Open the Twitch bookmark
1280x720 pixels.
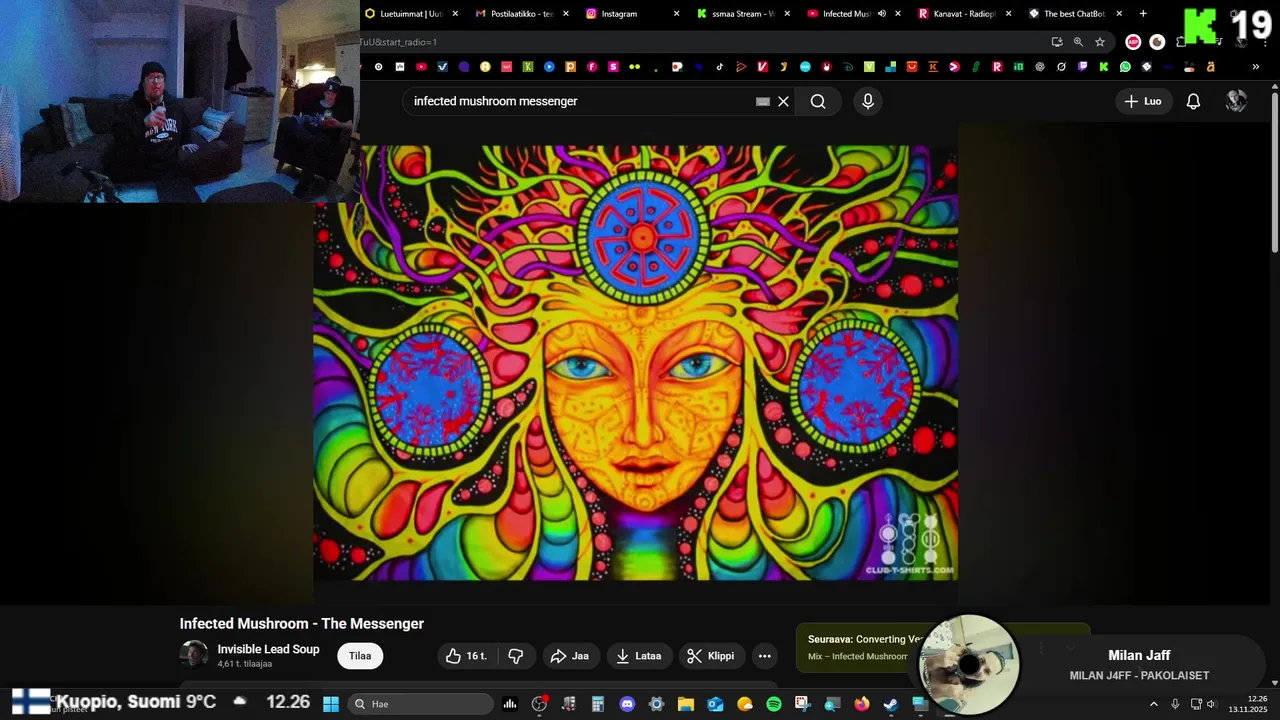tap(1083, 67)
